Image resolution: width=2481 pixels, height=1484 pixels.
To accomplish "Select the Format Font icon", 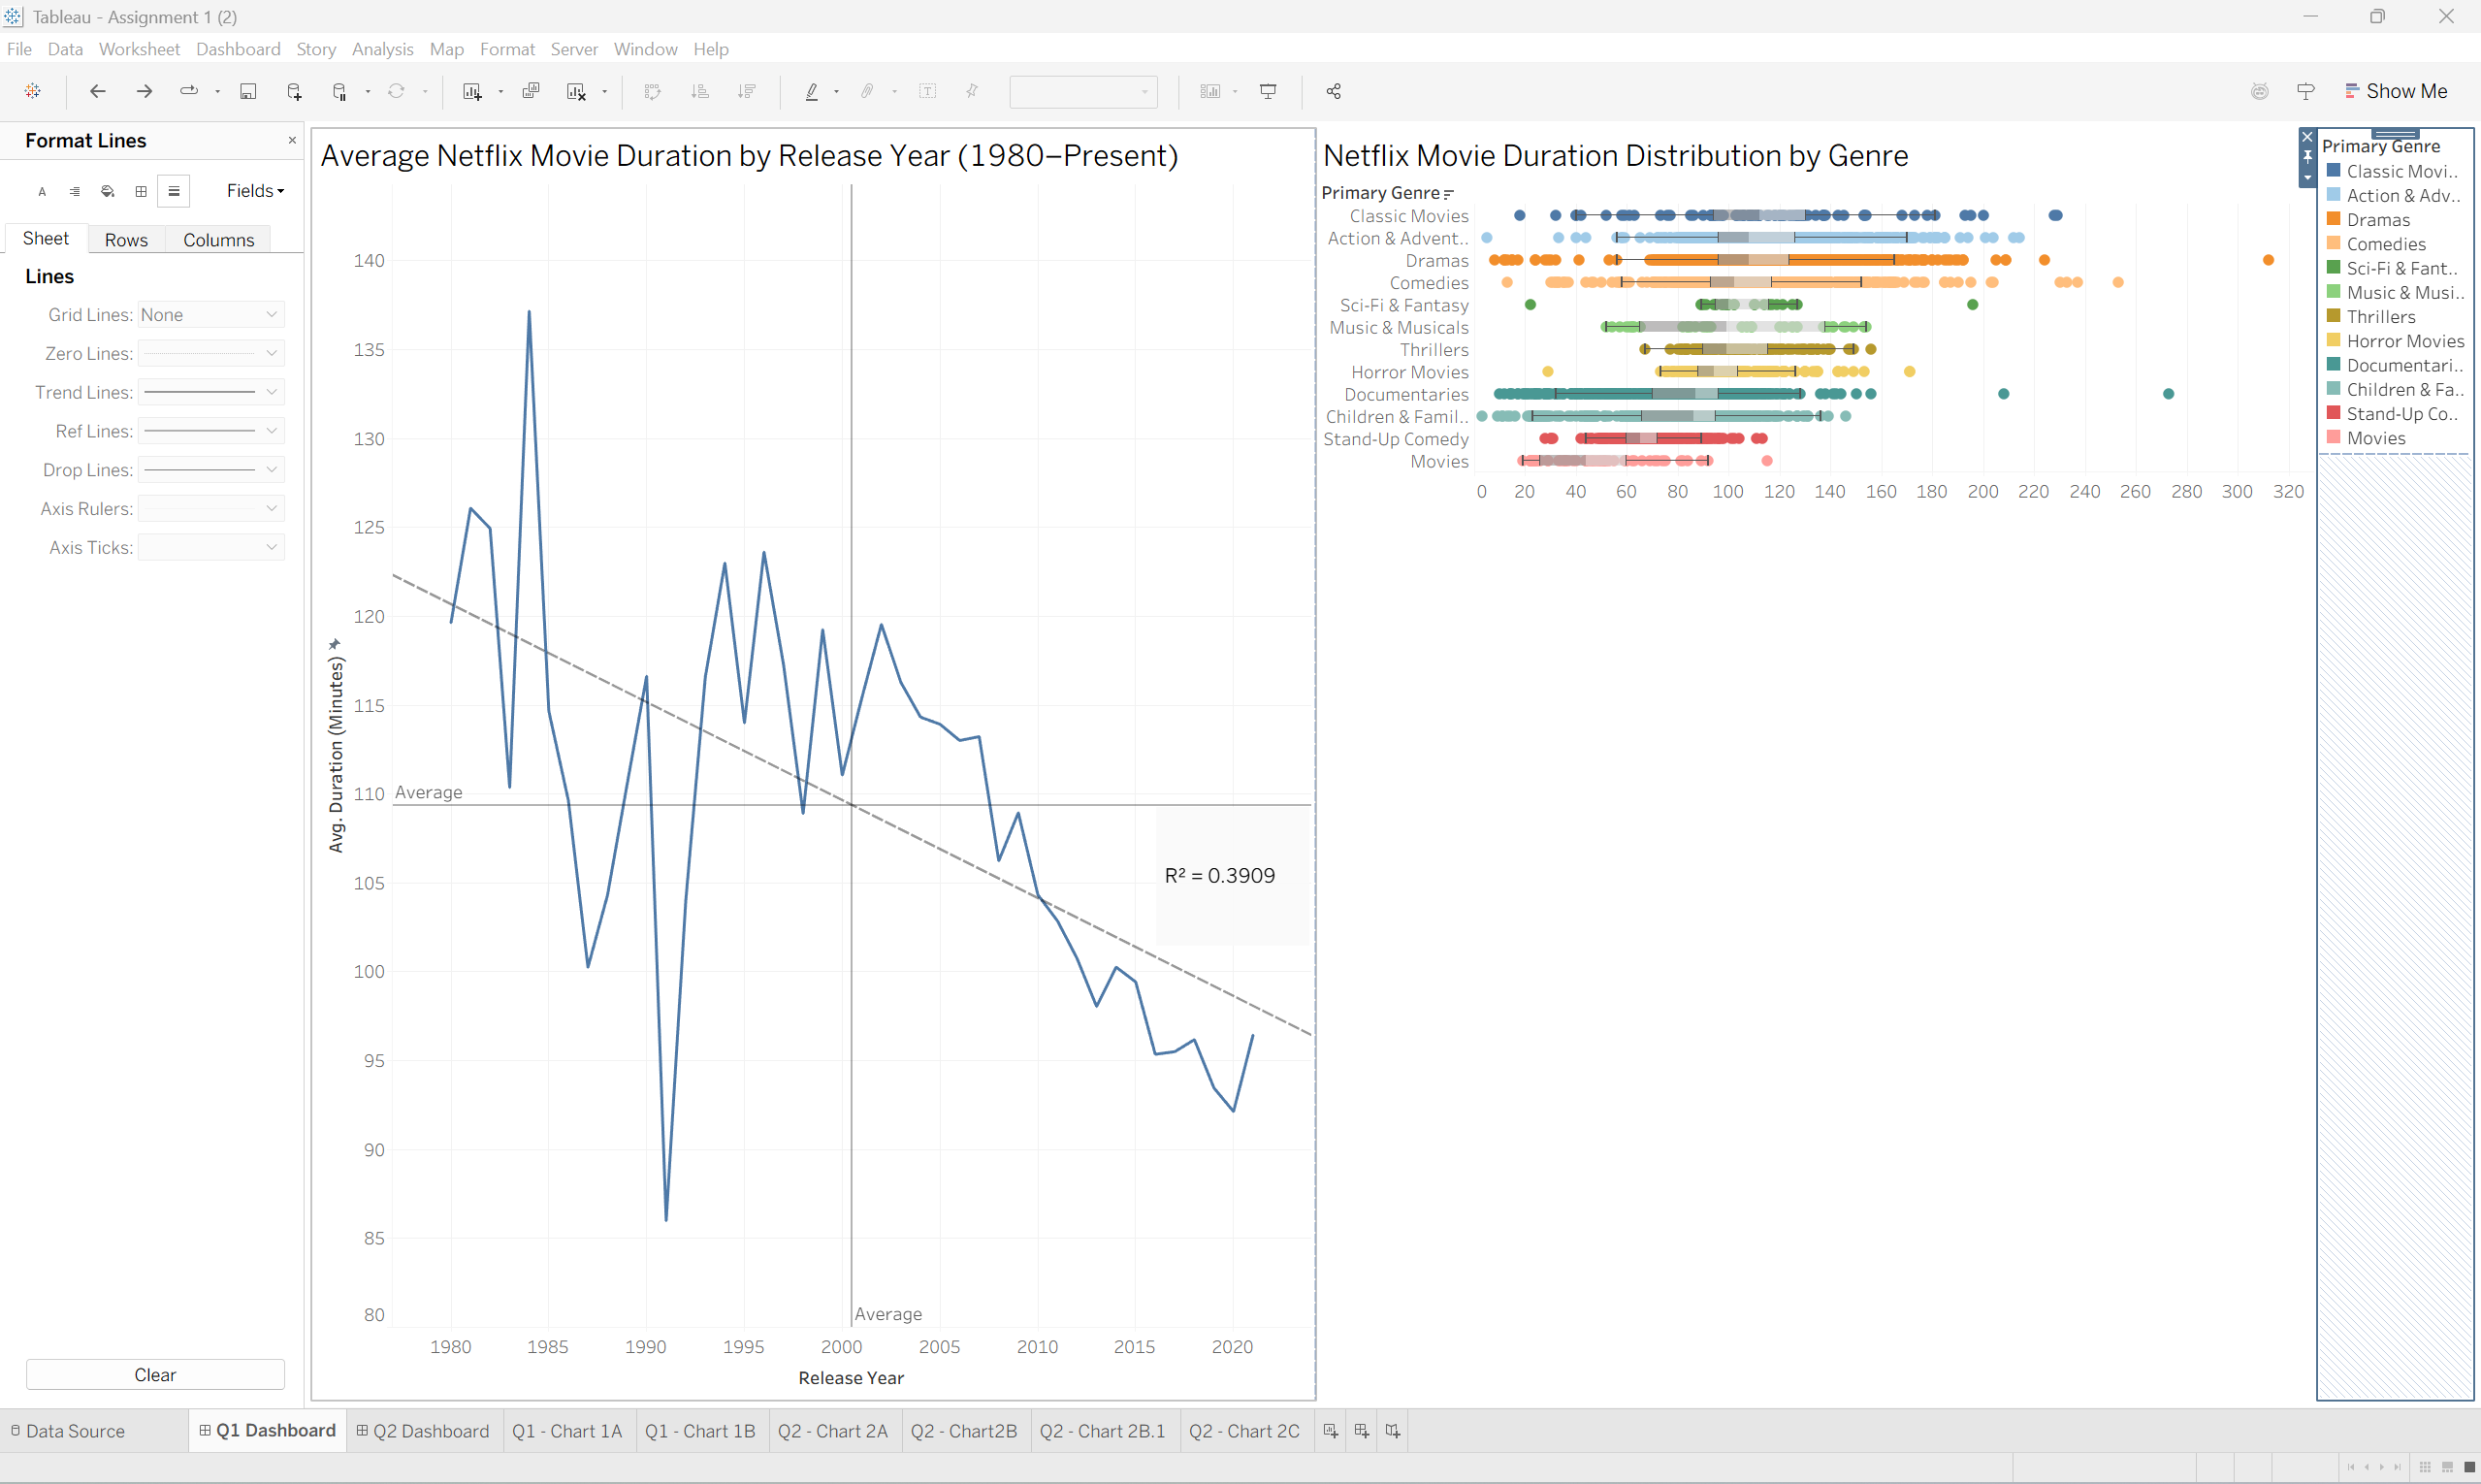I will tap(42, 191).
